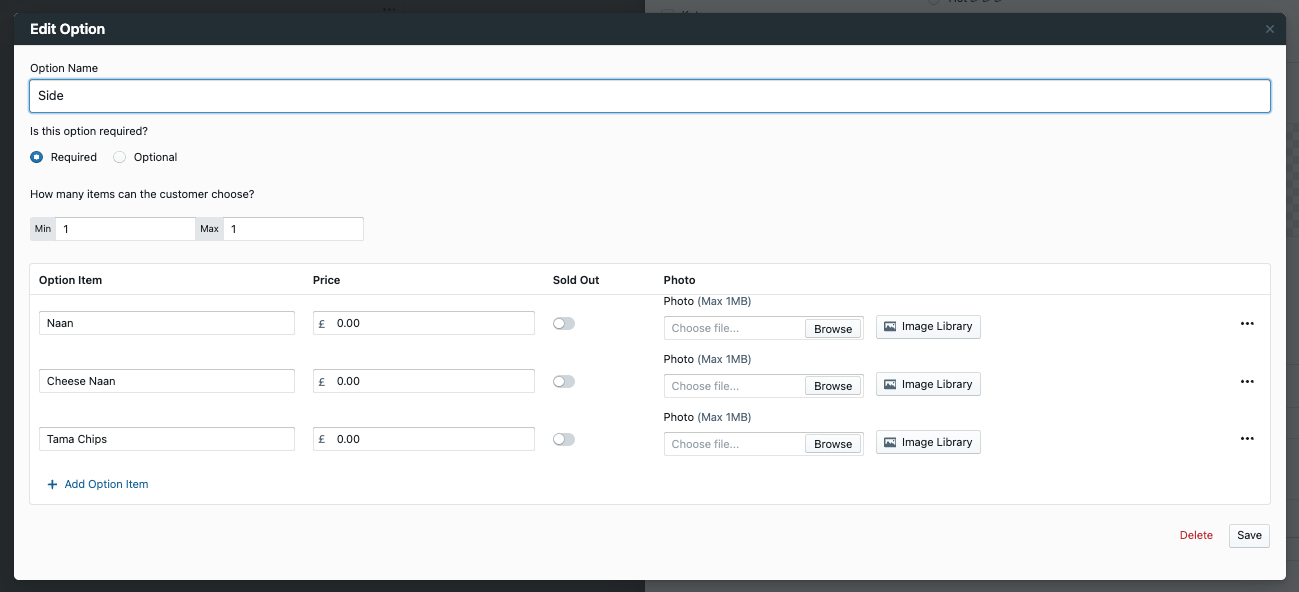Toggle Sold Out for Cheese Naan
This screenshot has height=592, width=1299.
tap(563, 381)
